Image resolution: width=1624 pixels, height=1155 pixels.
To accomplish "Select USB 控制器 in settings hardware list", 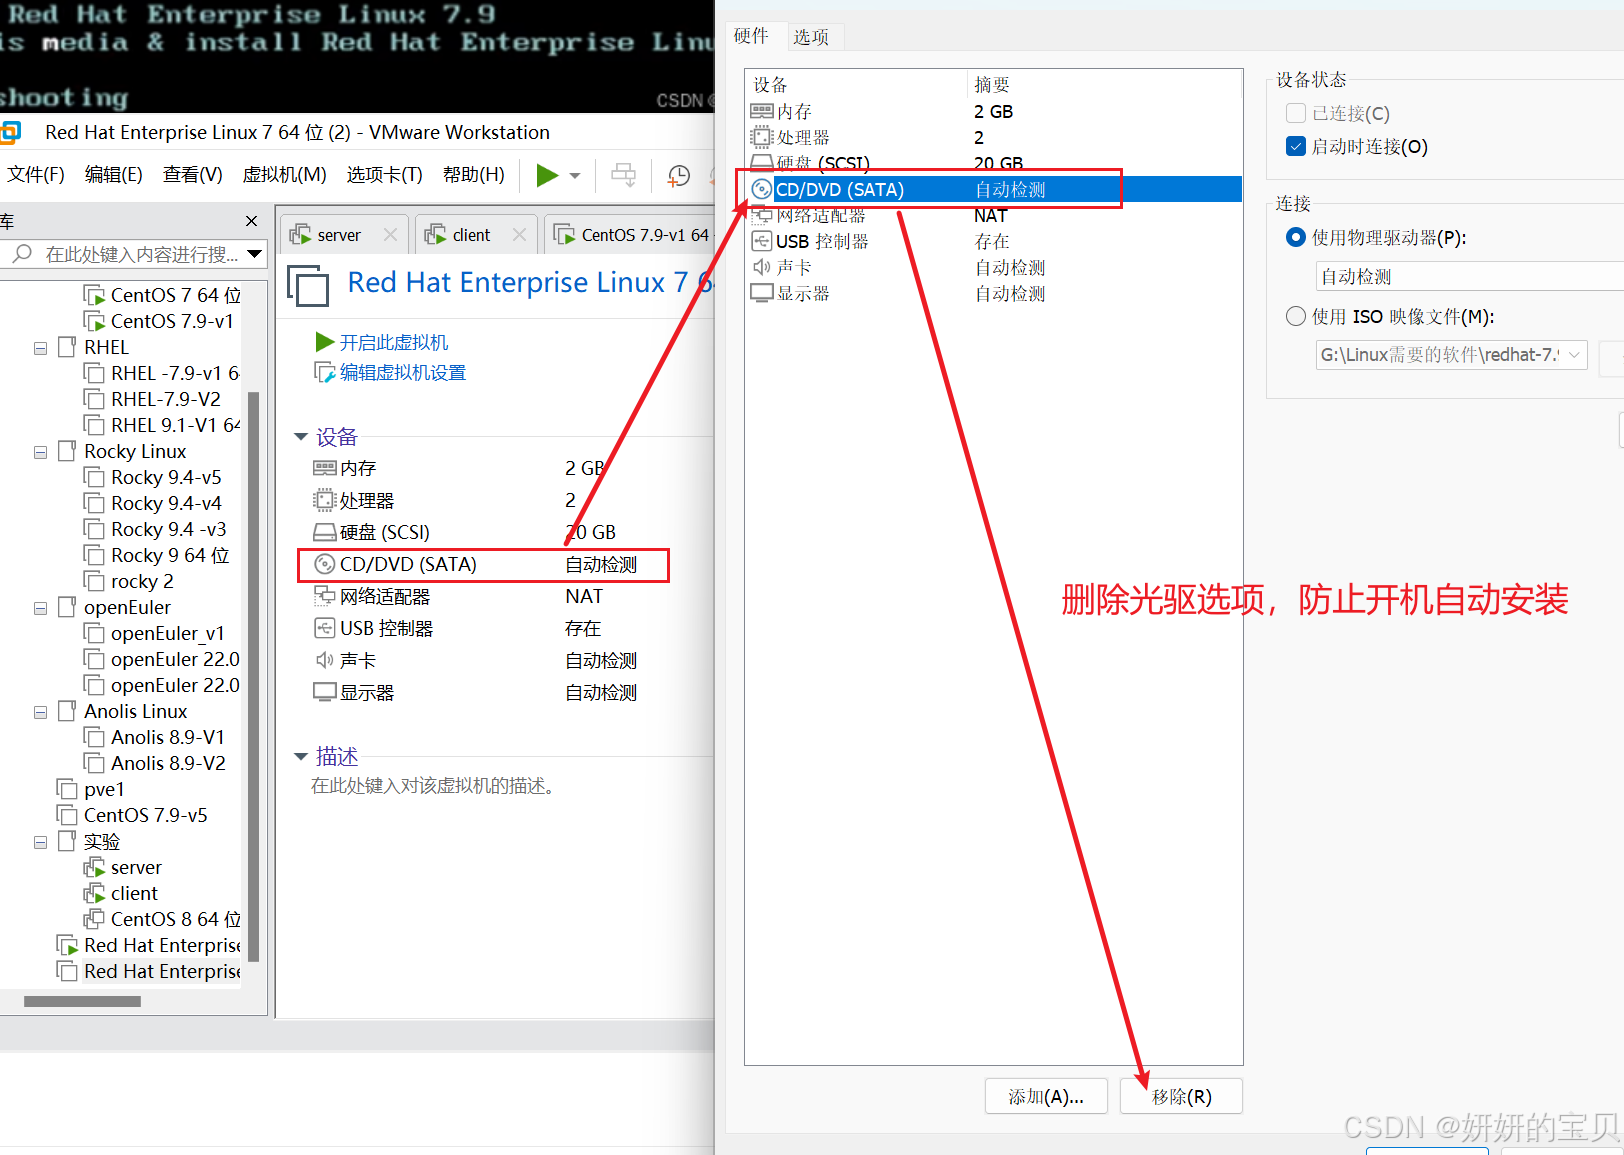I will click(993, 241).
